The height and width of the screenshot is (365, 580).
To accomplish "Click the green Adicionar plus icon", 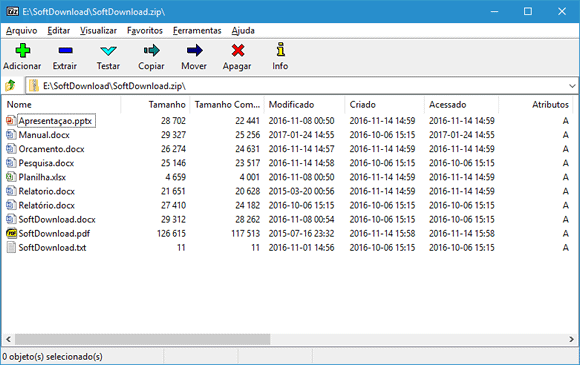I will pyautogui.click(x=23, y=51).
